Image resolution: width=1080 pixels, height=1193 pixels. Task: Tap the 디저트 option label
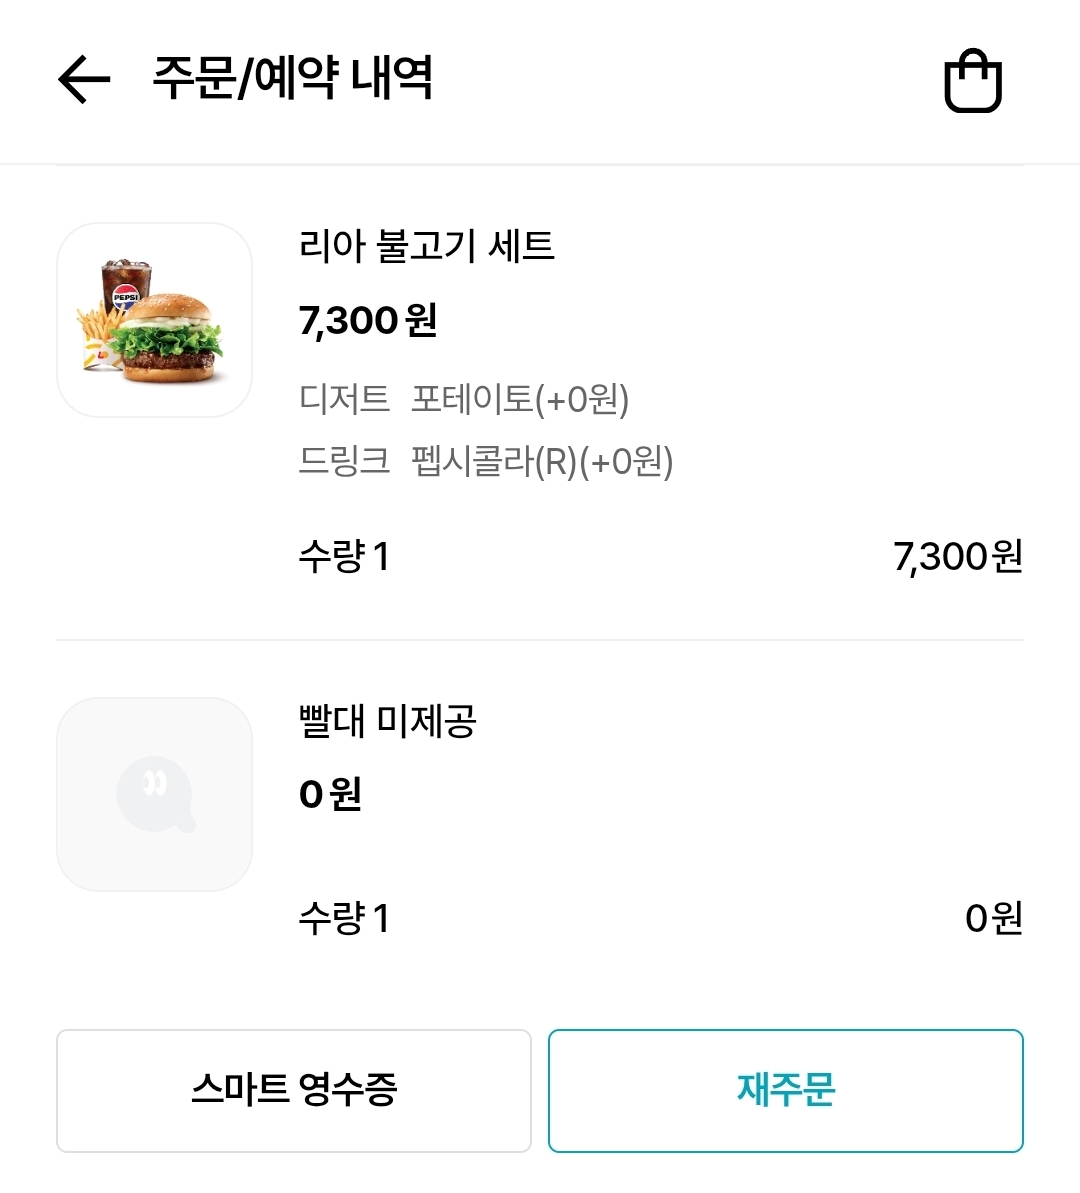pyautogui.click(x=344, y=399)
